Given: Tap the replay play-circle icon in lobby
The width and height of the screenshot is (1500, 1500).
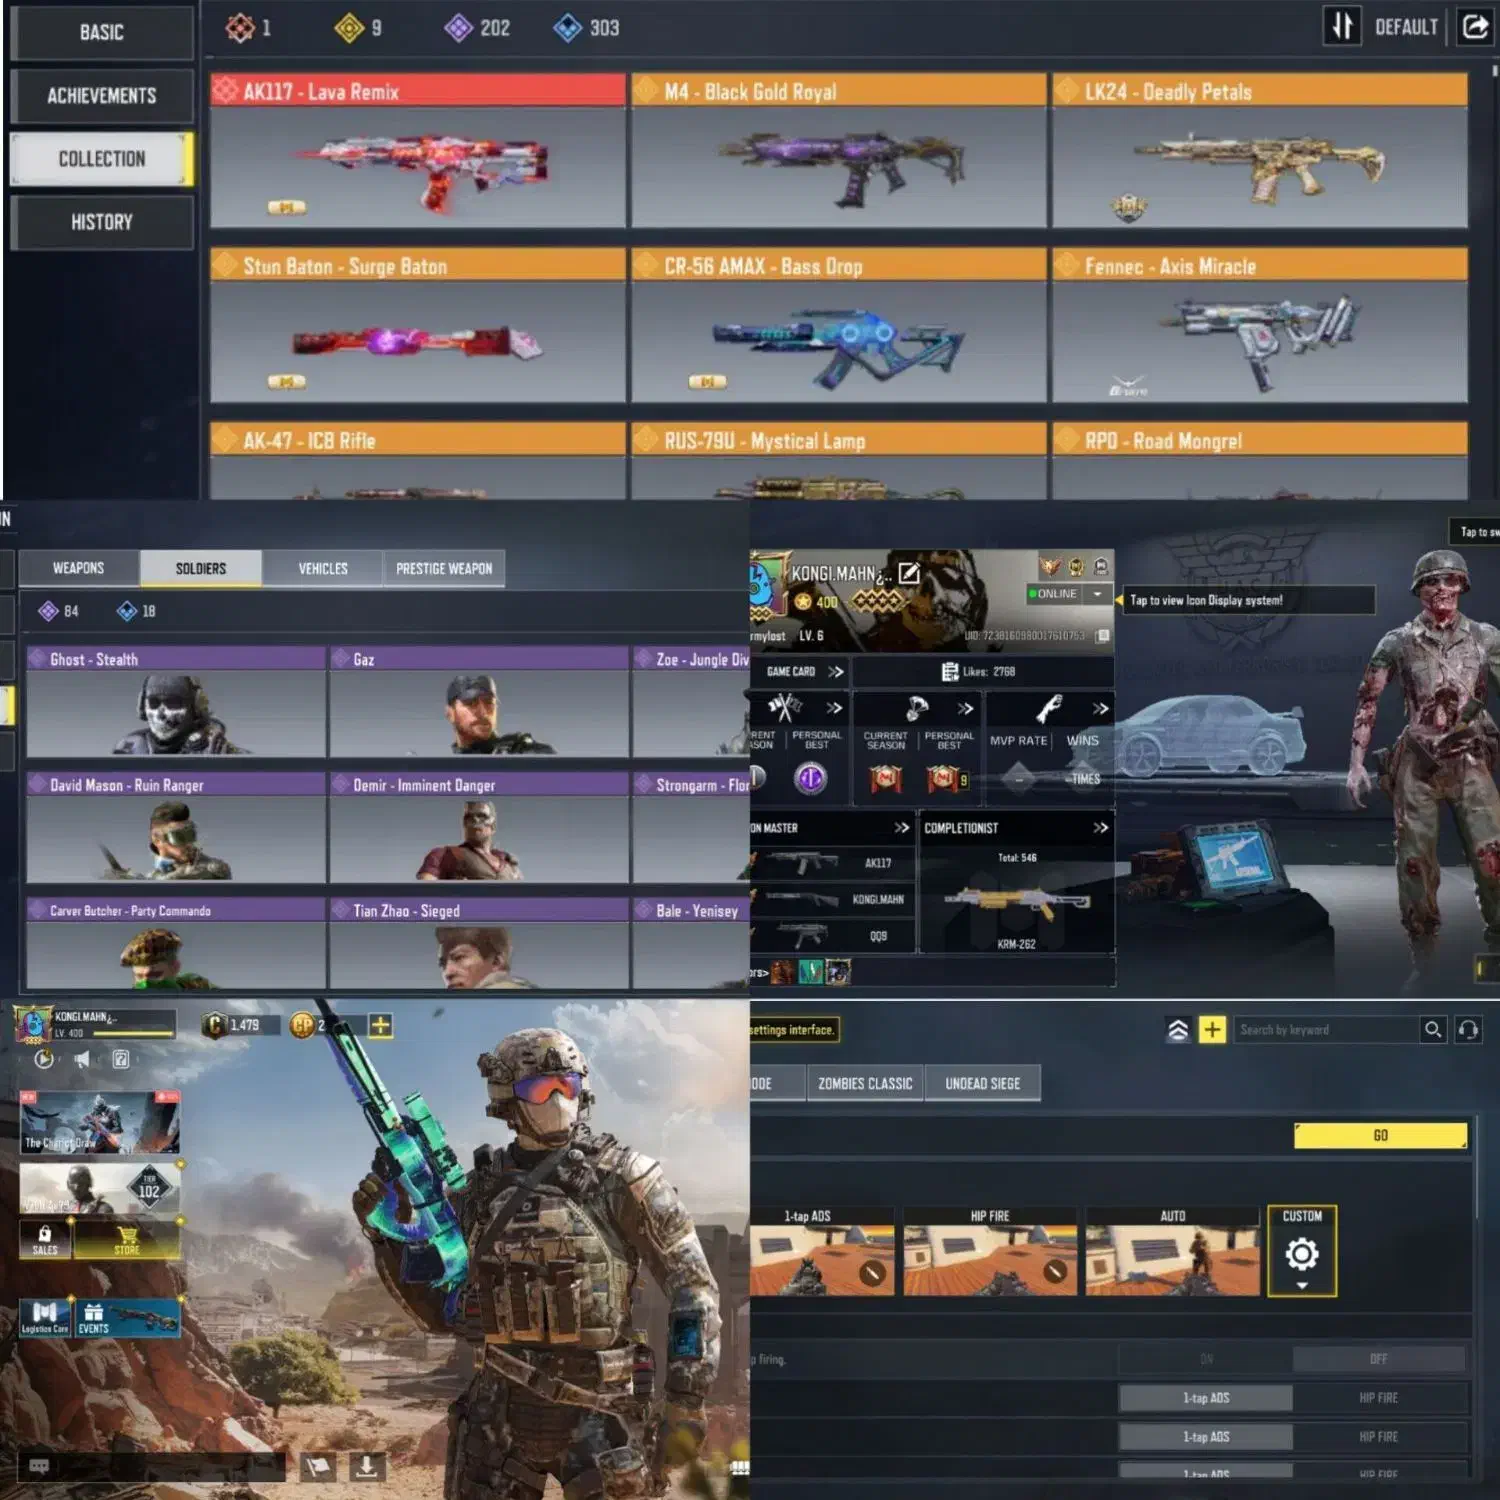Looking at the screenshot, I should pos(43,1059).
